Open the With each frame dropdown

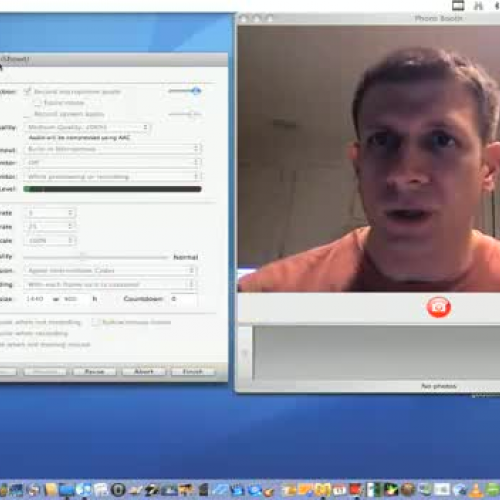pyautogui.click(x=110, y=284)
